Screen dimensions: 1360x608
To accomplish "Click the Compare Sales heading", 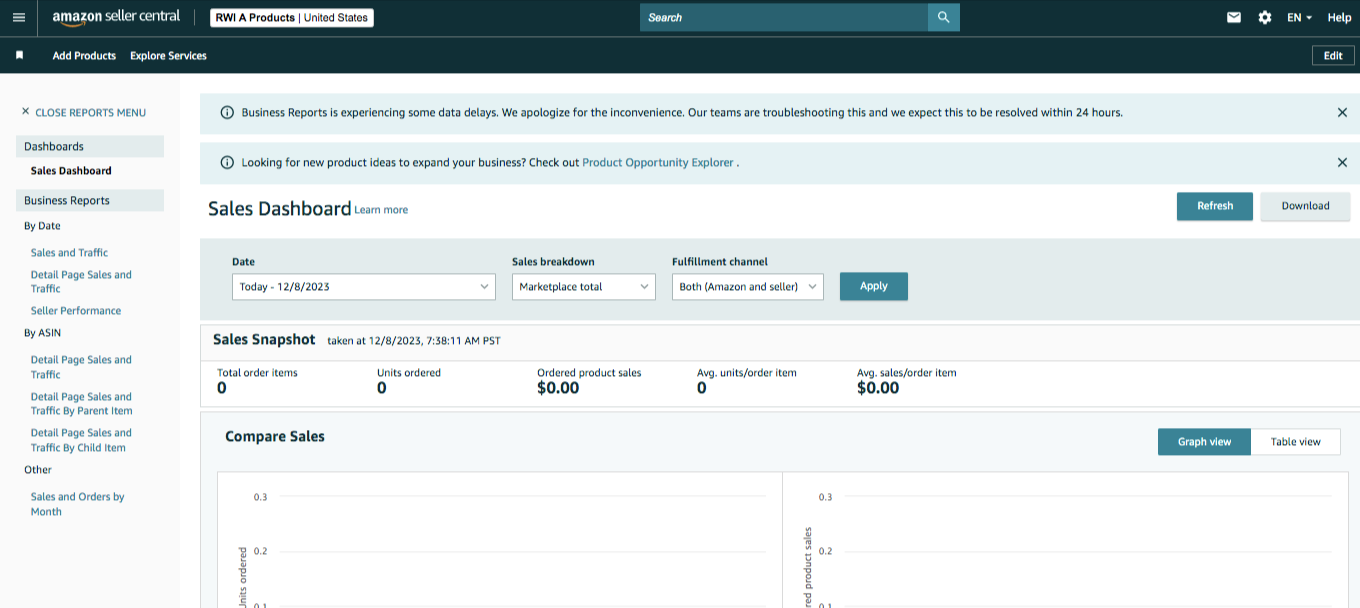I will 275,436.
